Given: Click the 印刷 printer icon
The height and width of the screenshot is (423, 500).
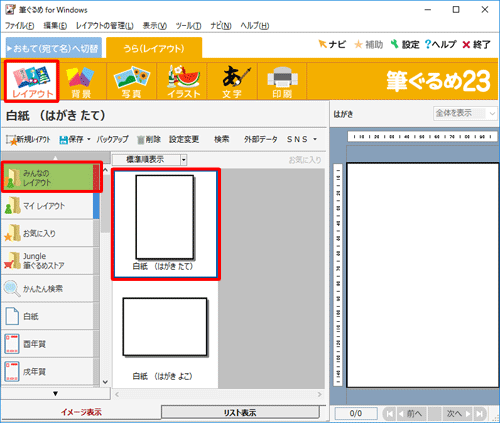Looking at the screenshot, I should 282,82.
